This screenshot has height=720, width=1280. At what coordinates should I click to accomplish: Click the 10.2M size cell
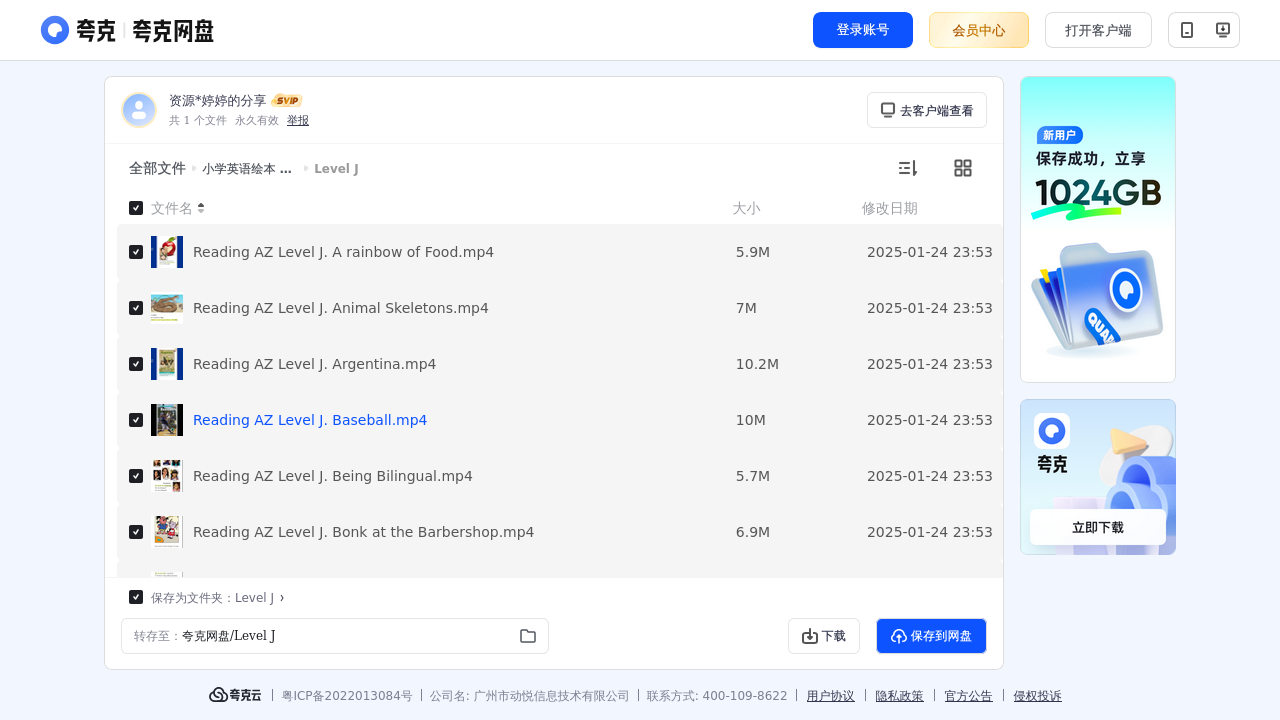point(757,364)
